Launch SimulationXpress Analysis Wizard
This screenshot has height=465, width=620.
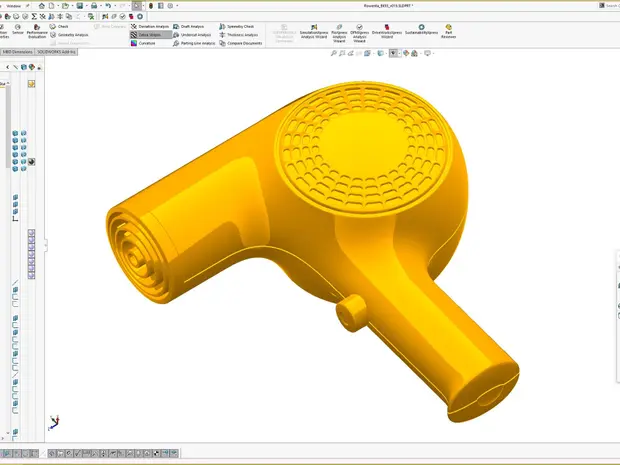coord(314,31)
